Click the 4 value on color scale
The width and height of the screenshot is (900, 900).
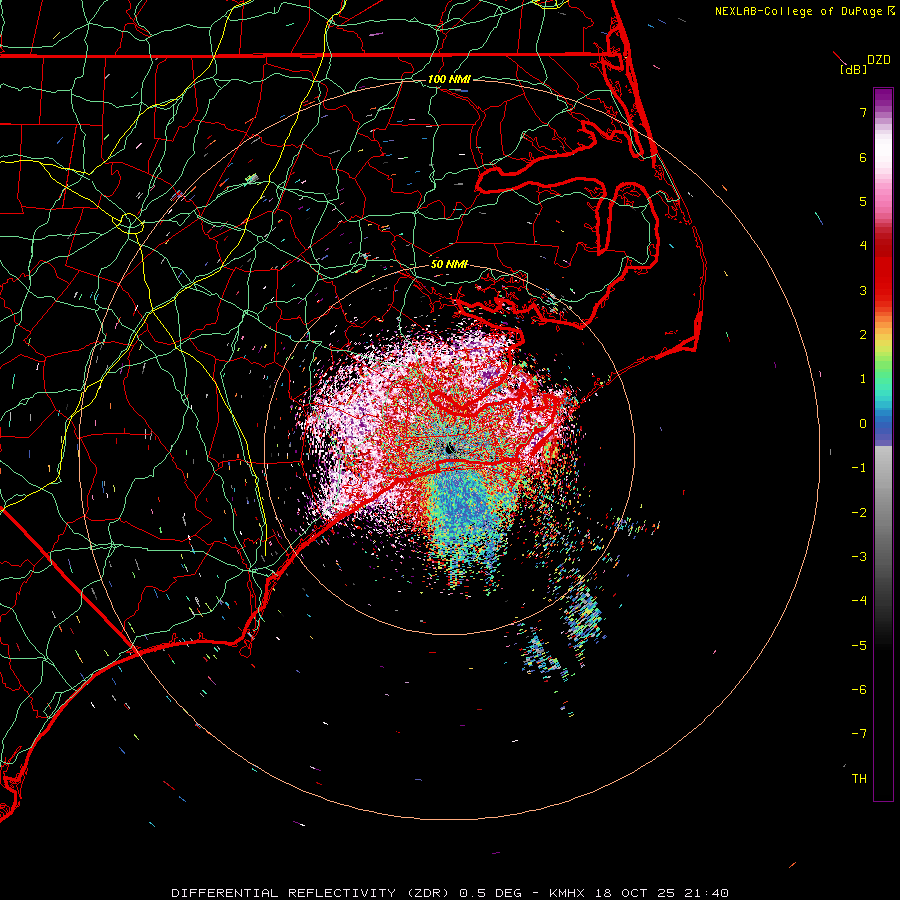pos(863,246)
